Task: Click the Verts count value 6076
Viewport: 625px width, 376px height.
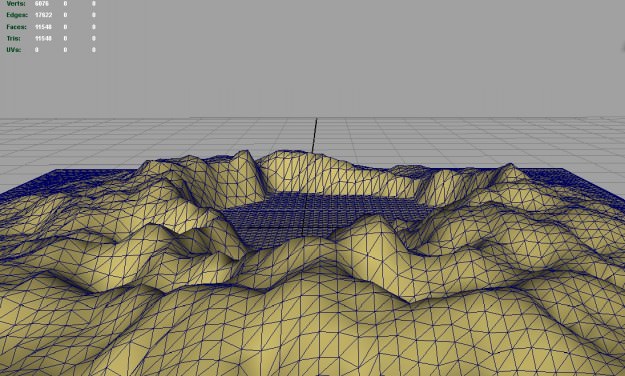Action: (41, 3)
